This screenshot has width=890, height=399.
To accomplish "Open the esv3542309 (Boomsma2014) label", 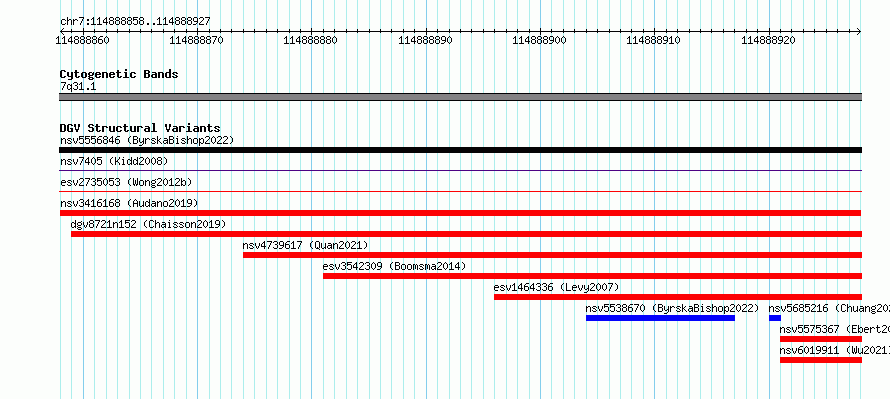I will pos(394,266).
